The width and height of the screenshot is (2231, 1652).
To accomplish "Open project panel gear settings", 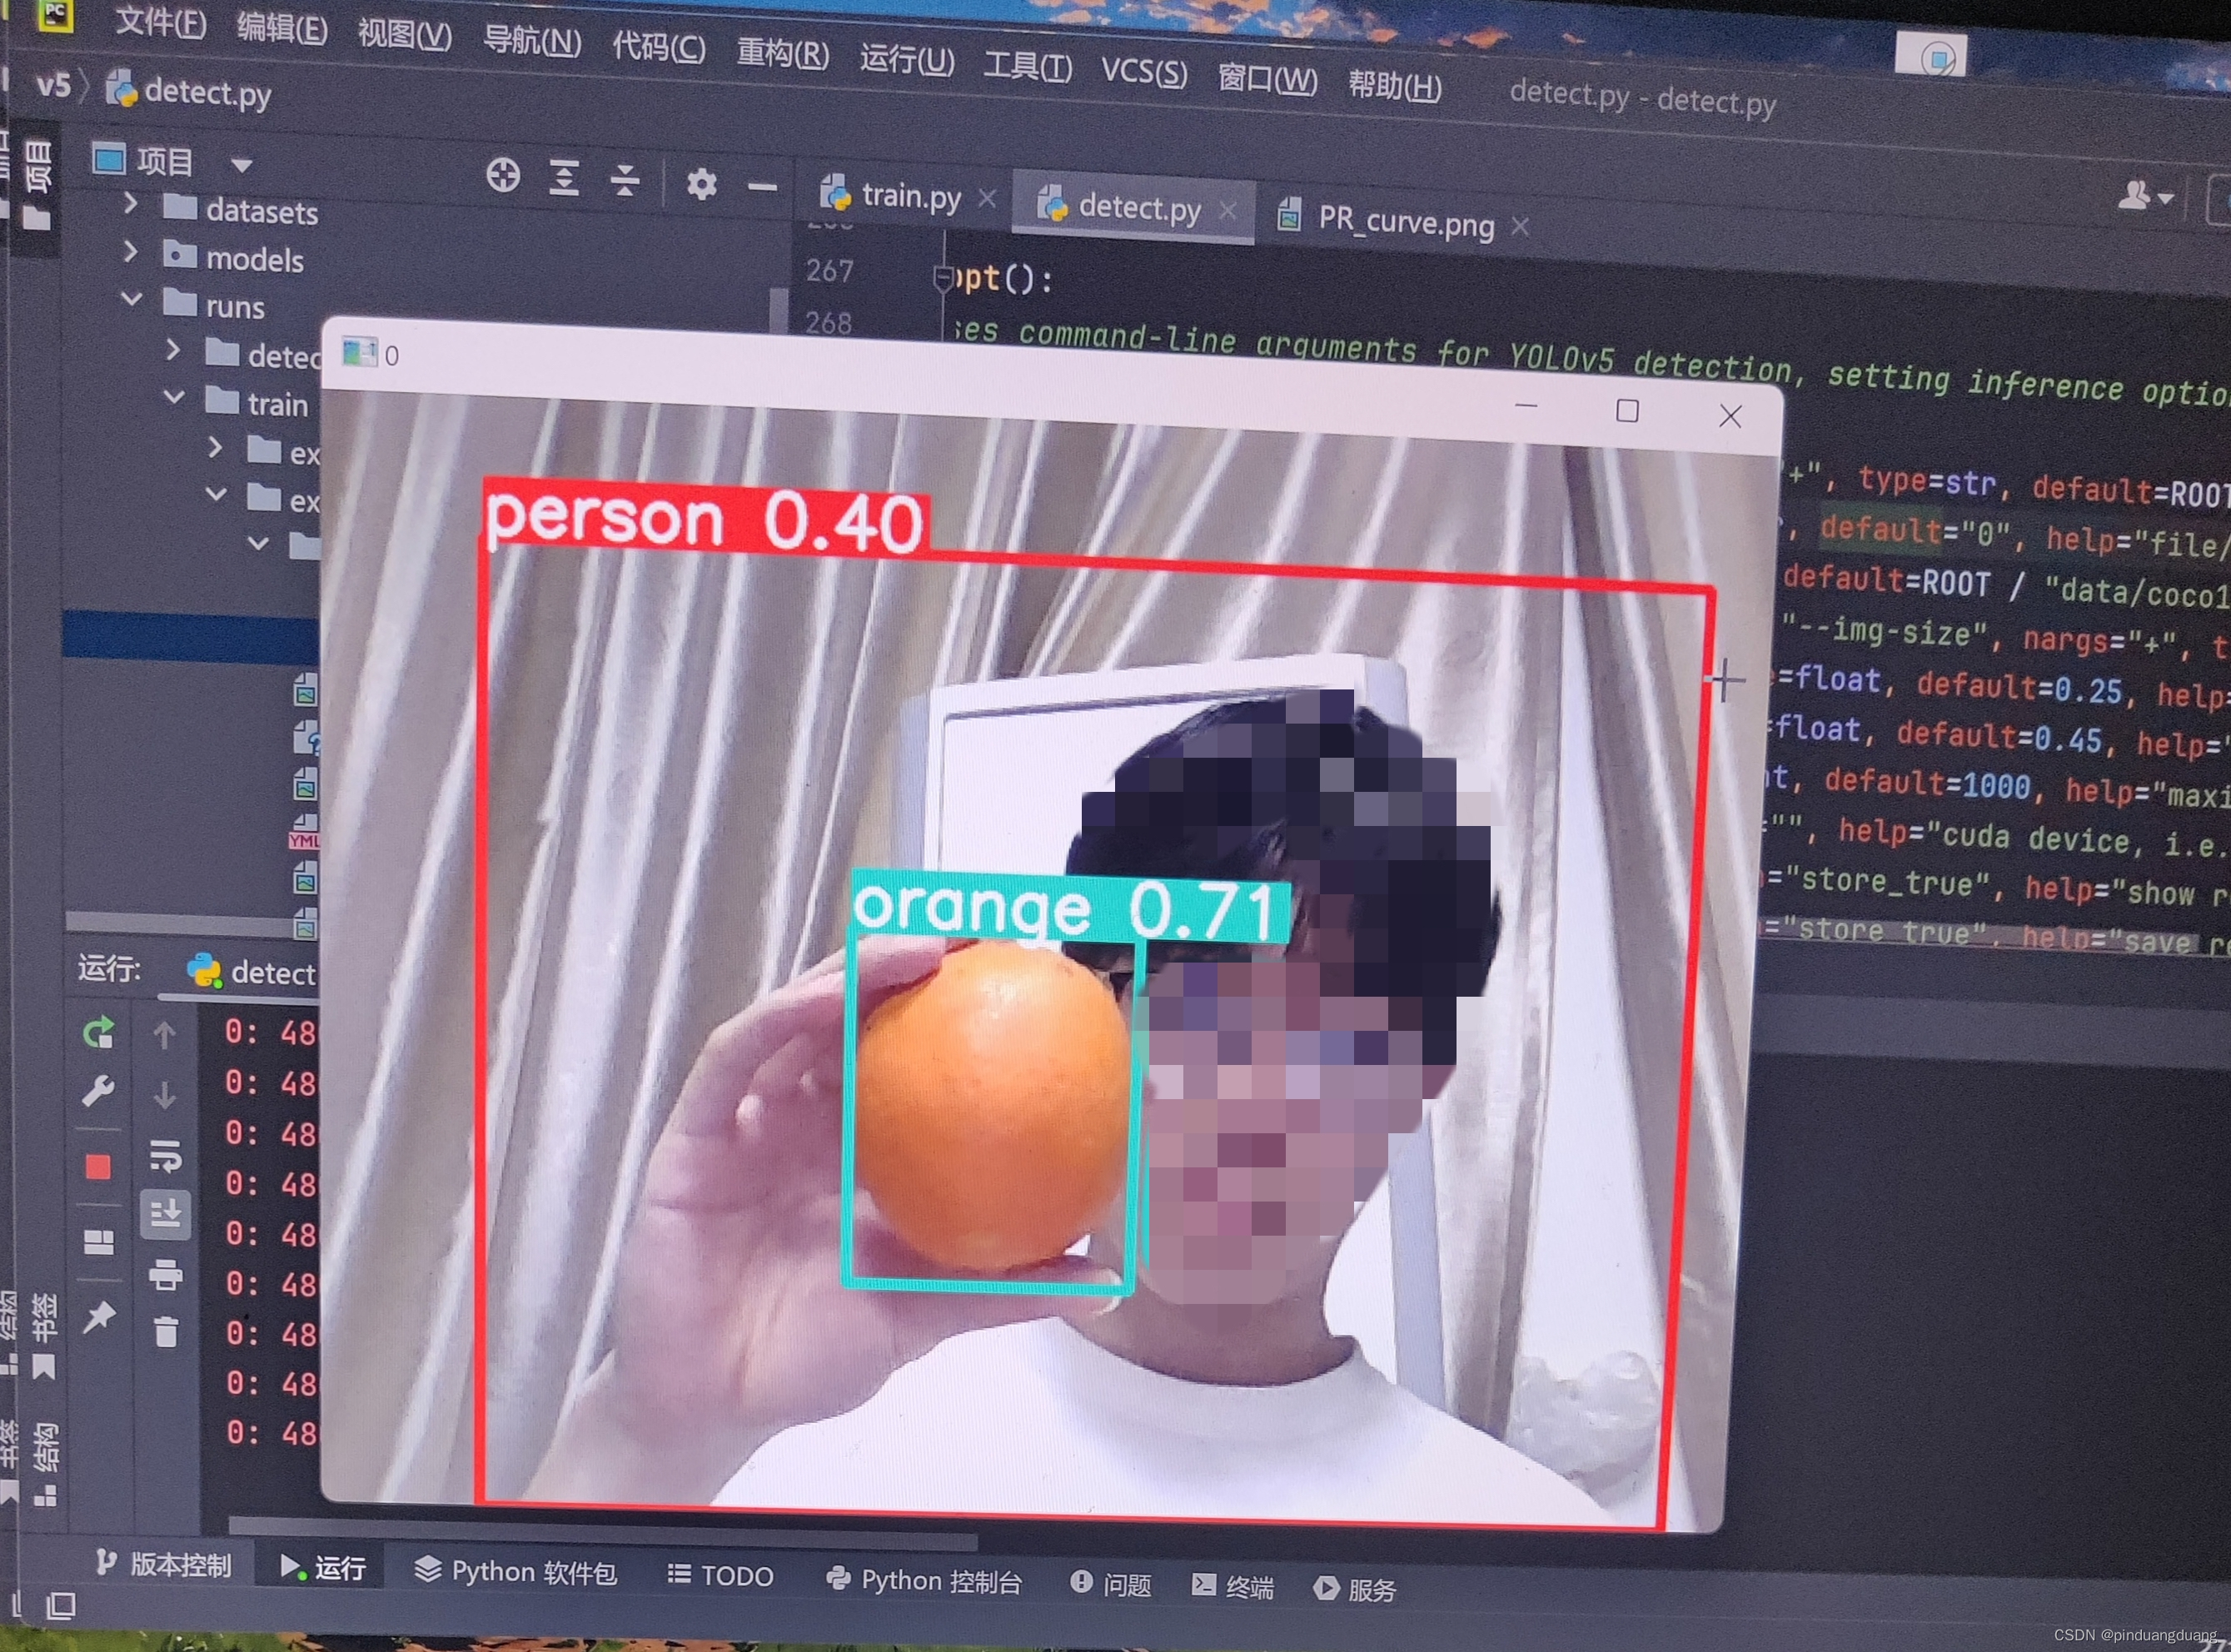I will point(701,184).
